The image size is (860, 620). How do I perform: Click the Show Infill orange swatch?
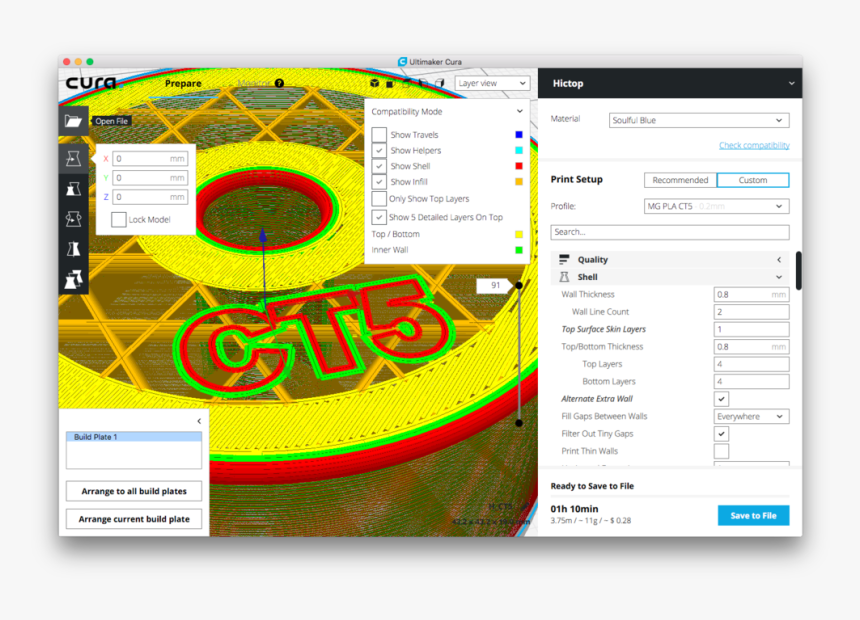coord(519,182)
